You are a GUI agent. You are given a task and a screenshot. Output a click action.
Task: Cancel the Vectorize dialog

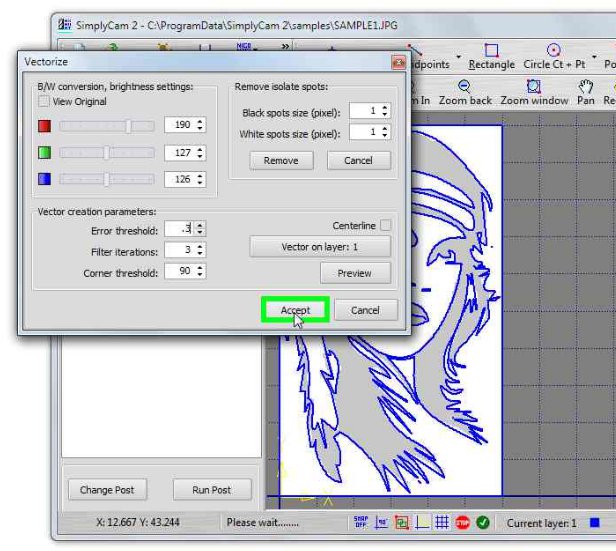click(365, 310)
